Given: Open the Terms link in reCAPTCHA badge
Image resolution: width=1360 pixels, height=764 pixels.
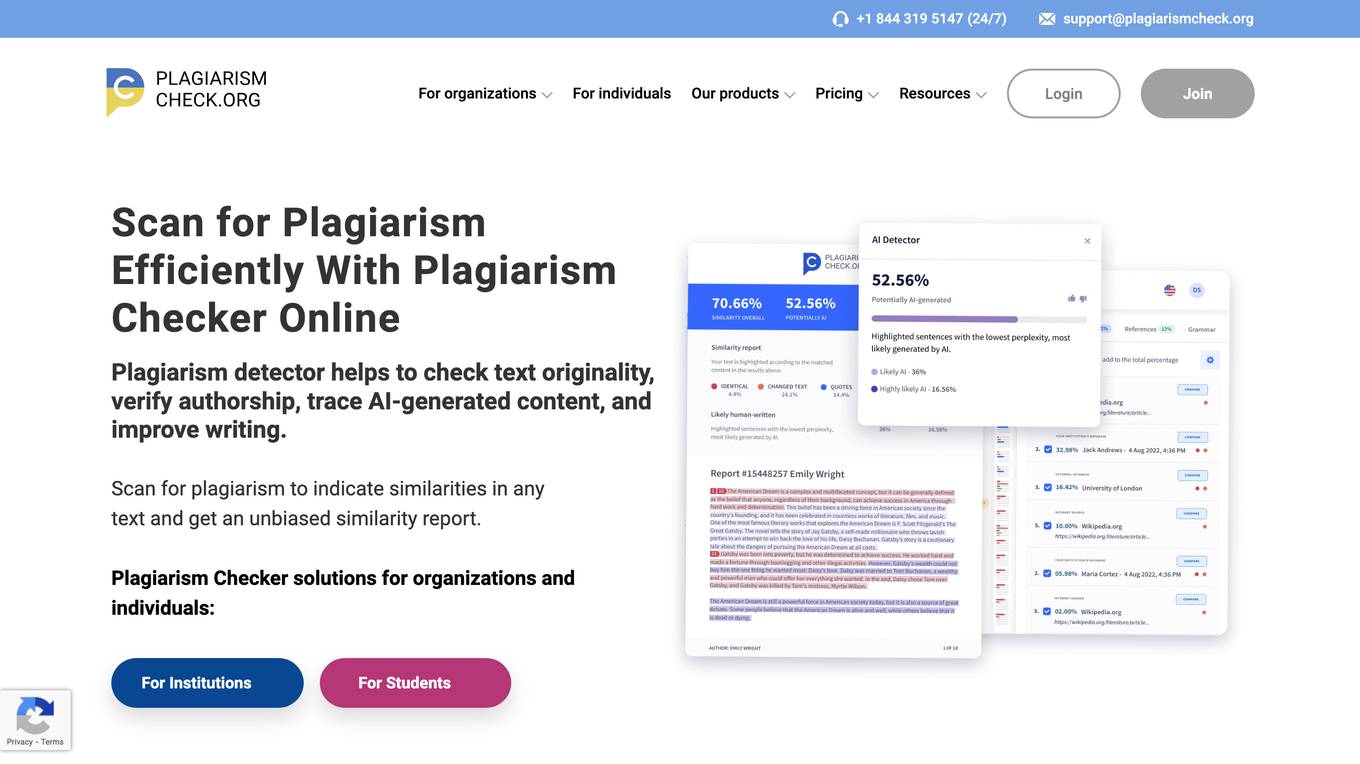Looking at the screenshot, I should 53,742.
